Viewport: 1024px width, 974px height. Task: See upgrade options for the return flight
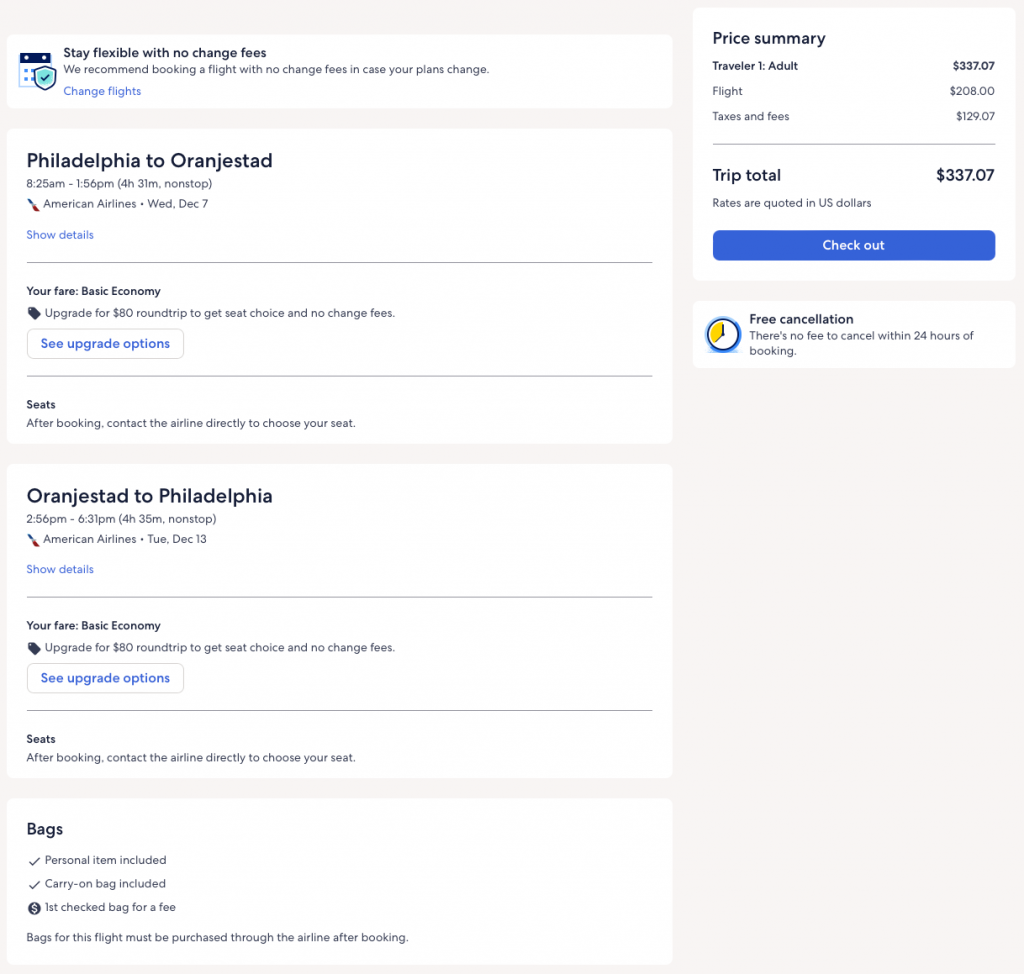click(x=105, y=678)
